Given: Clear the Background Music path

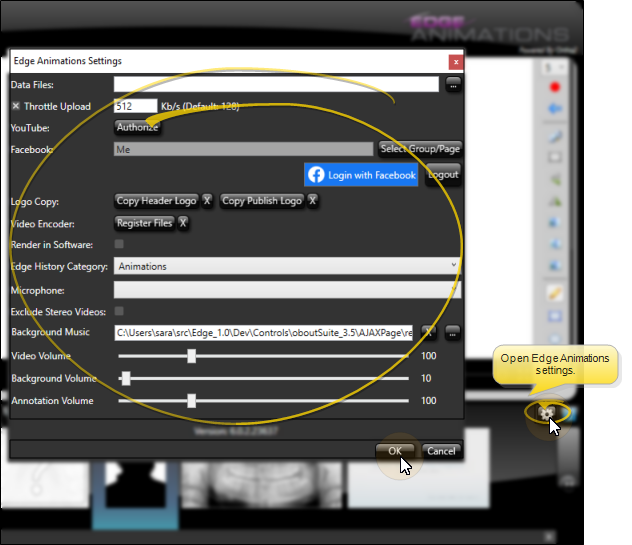Looking at the screenshot, I should pyautogui.click(x=428, y=332).
